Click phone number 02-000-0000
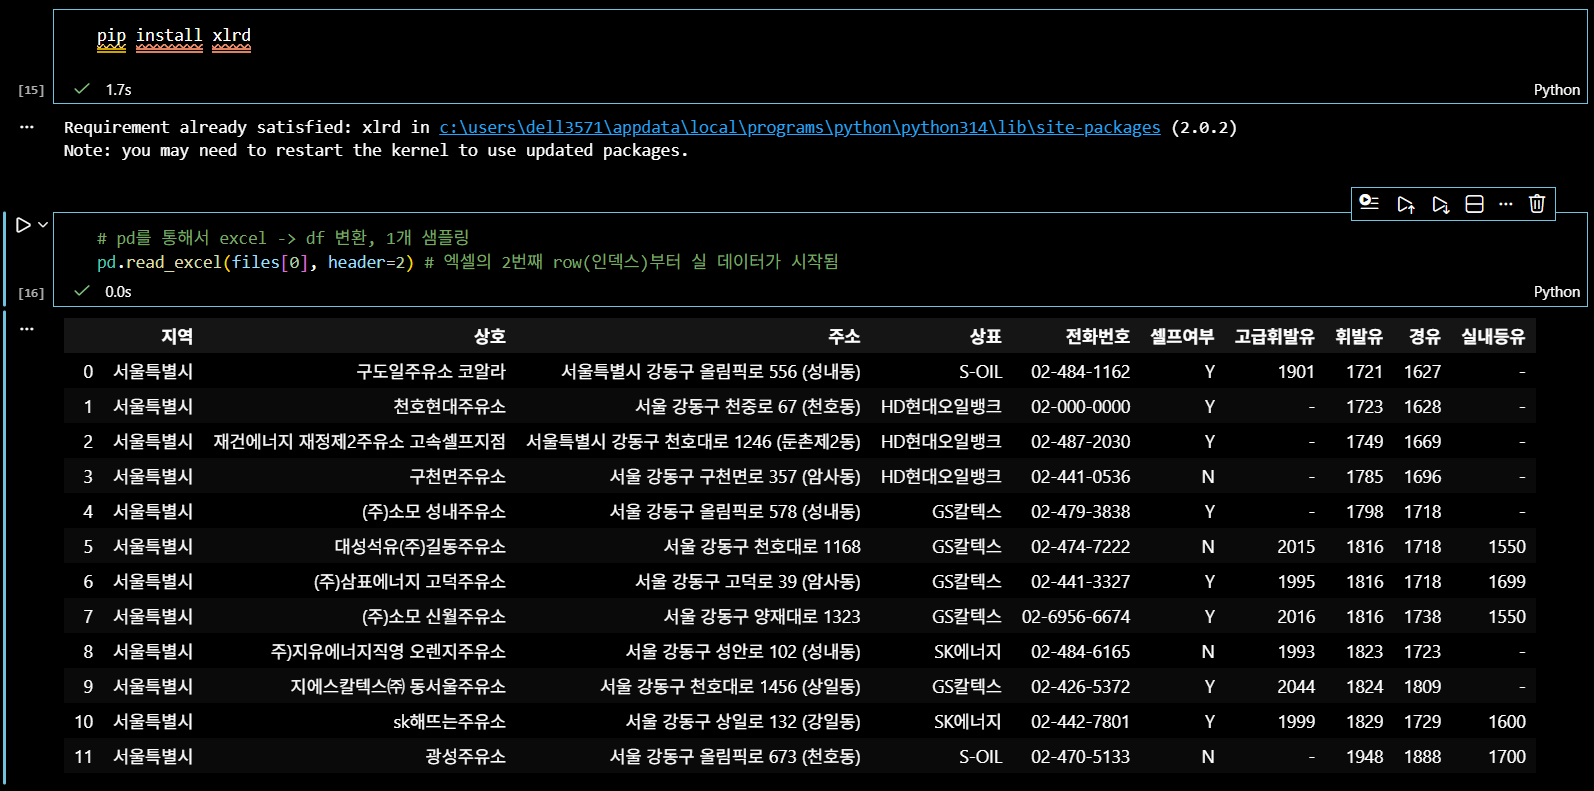 (x=1080, y=407)
